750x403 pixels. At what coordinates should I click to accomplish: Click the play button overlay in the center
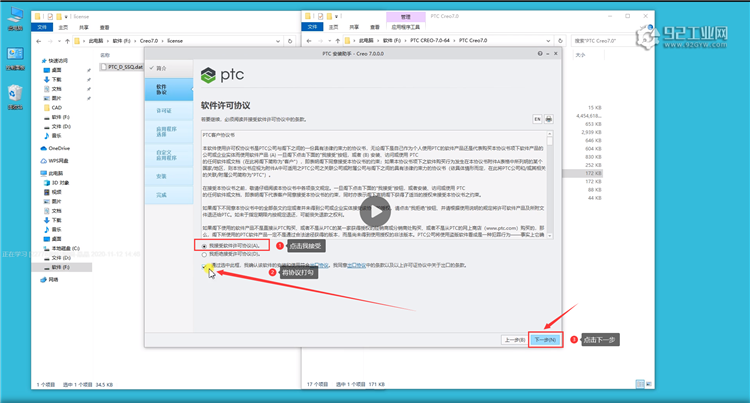(375, 212)
